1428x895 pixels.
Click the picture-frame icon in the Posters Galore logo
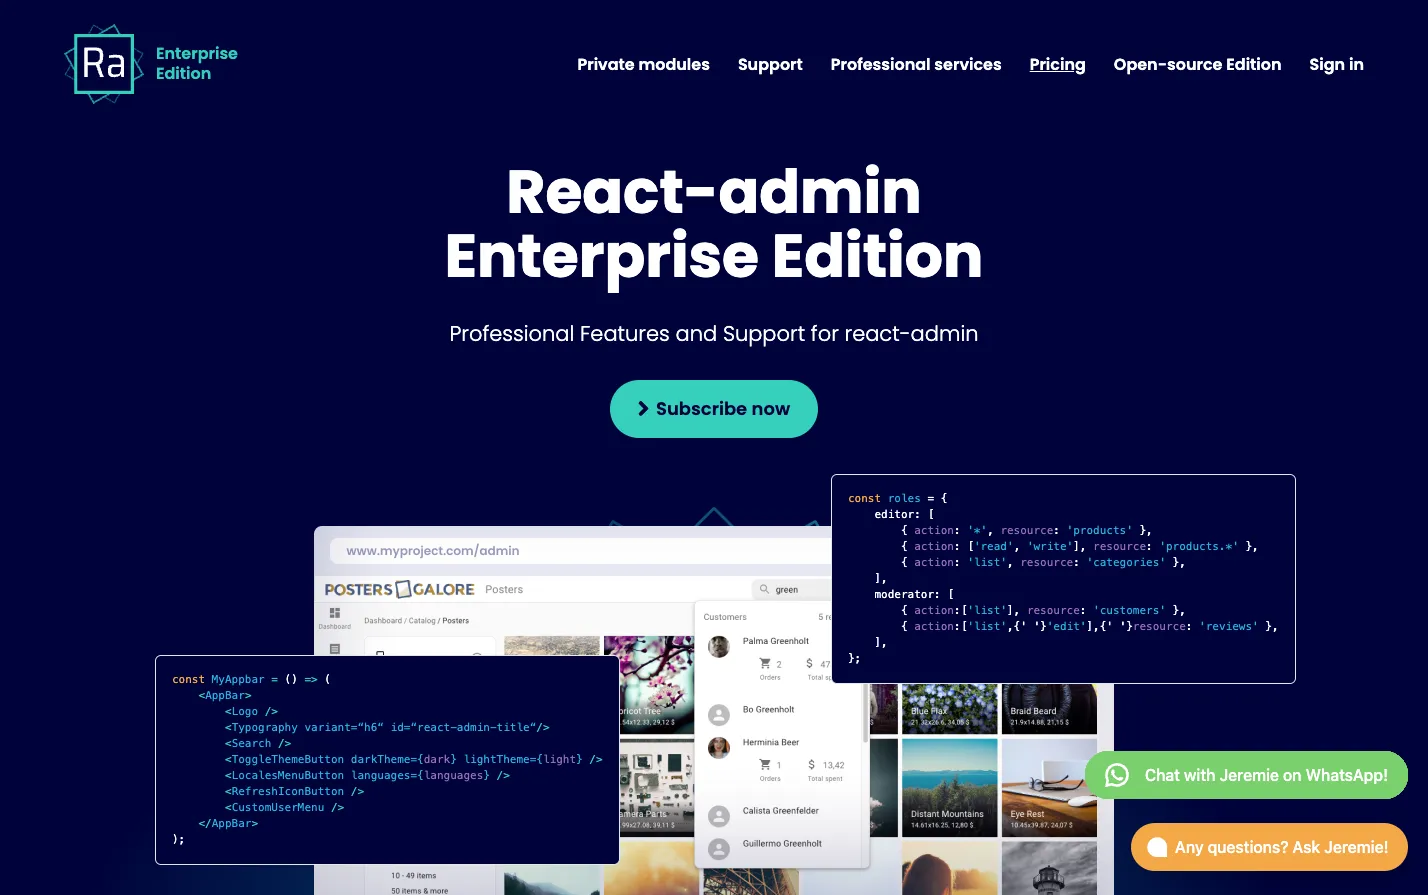point(403,590)
